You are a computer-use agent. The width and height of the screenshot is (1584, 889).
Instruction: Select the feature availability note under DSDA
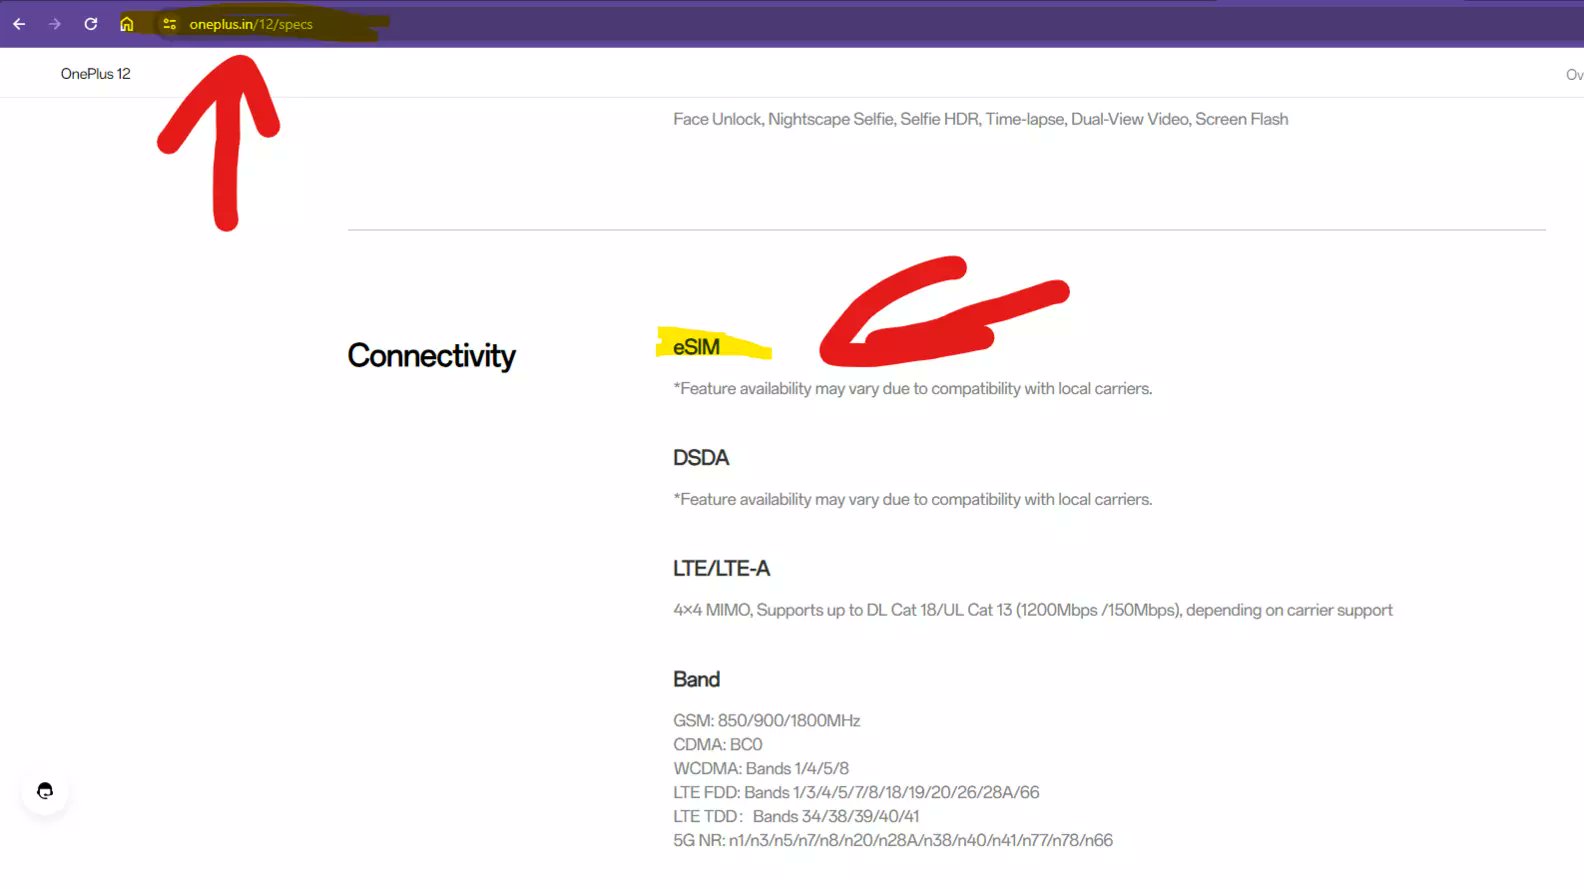tap(913, 500)
